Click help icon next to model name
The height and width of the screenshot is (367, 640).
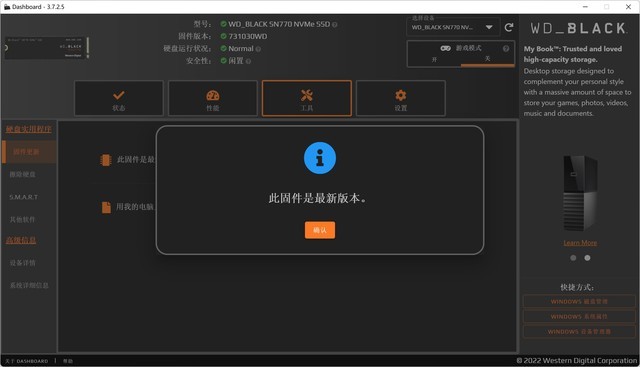point(335,24)
